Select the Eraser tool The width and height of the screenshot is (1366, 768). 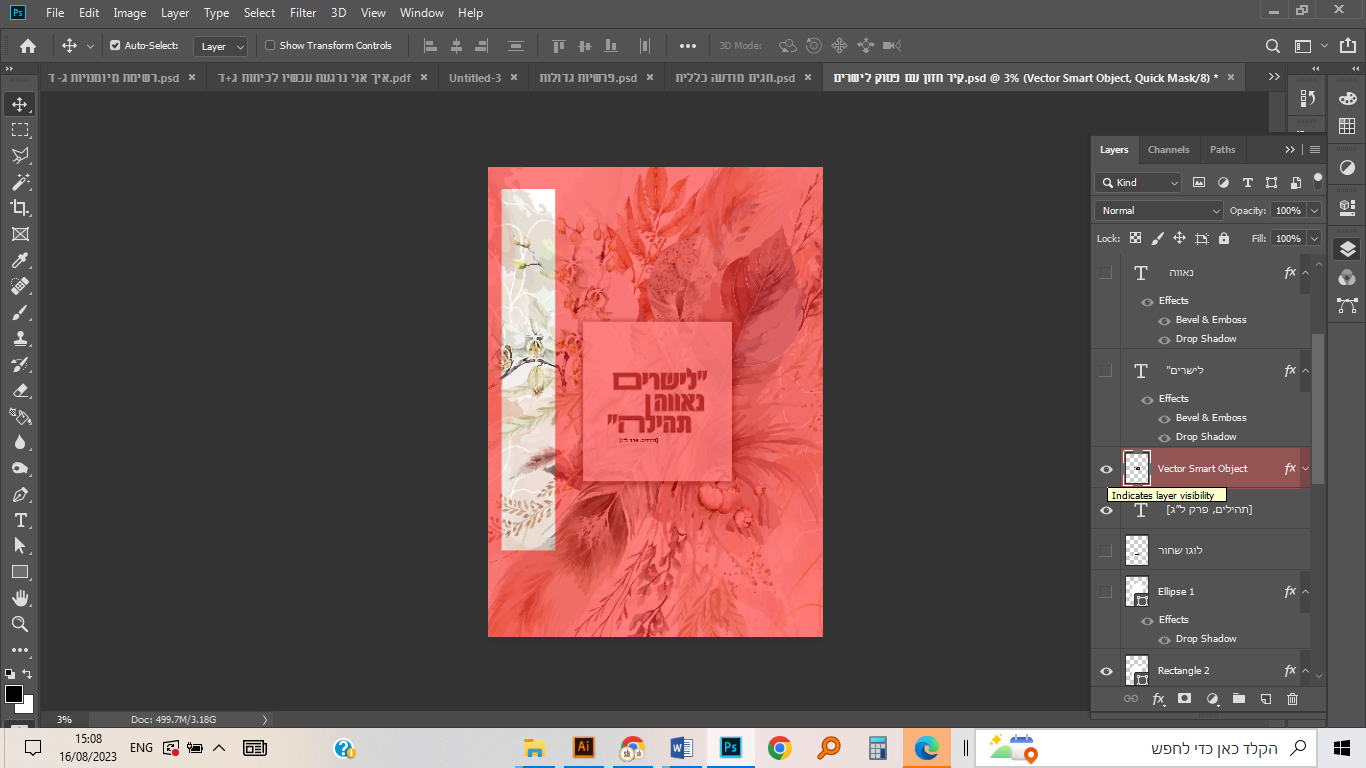[20, 390]
